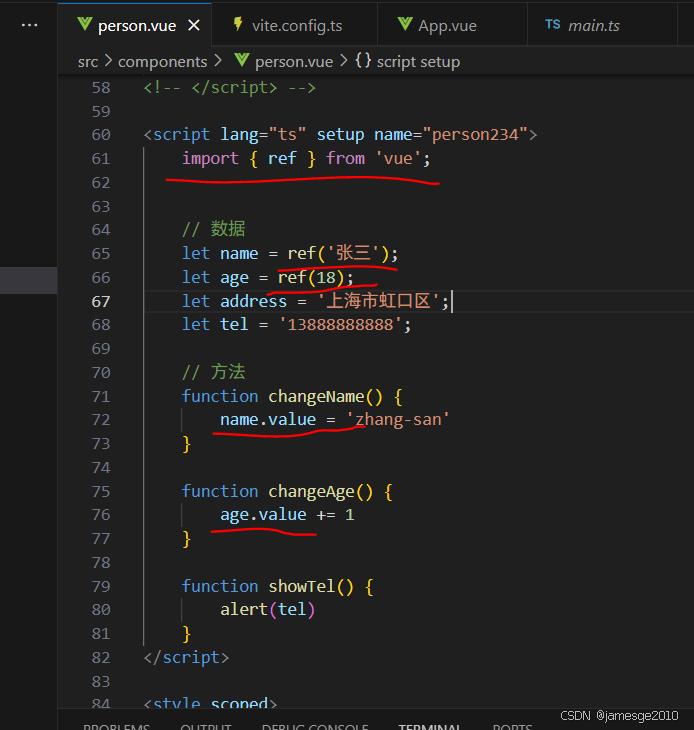
Task: Expand the chevron after person.vue breadcrumb
Action: tap(344, 61)
